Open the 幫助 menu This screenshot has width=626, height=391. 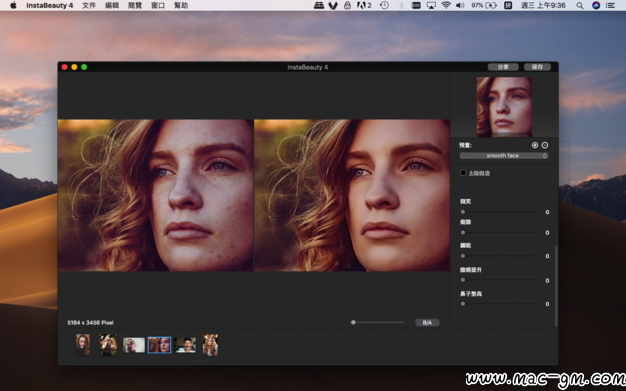coord(181,5)
